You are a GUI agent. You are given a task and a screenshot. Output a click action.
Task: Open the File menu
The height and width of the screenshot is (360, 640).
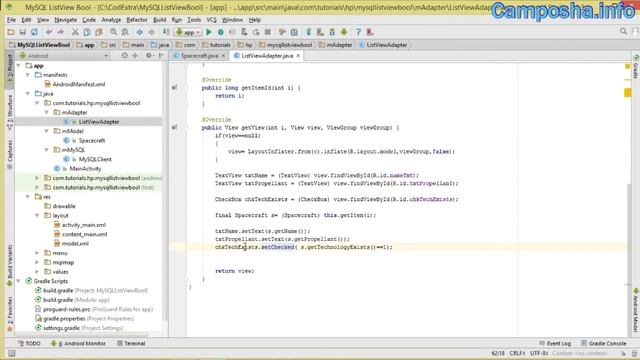(11, 20)
